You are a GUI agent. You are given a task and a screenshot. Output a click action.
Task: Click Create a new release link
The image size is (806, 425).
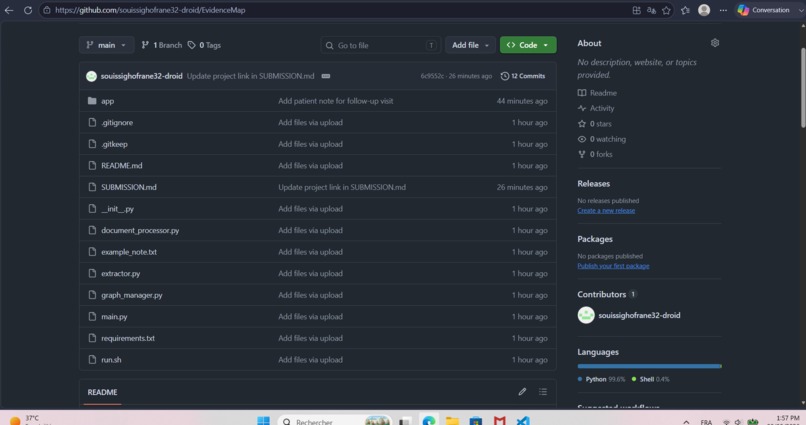606,211
